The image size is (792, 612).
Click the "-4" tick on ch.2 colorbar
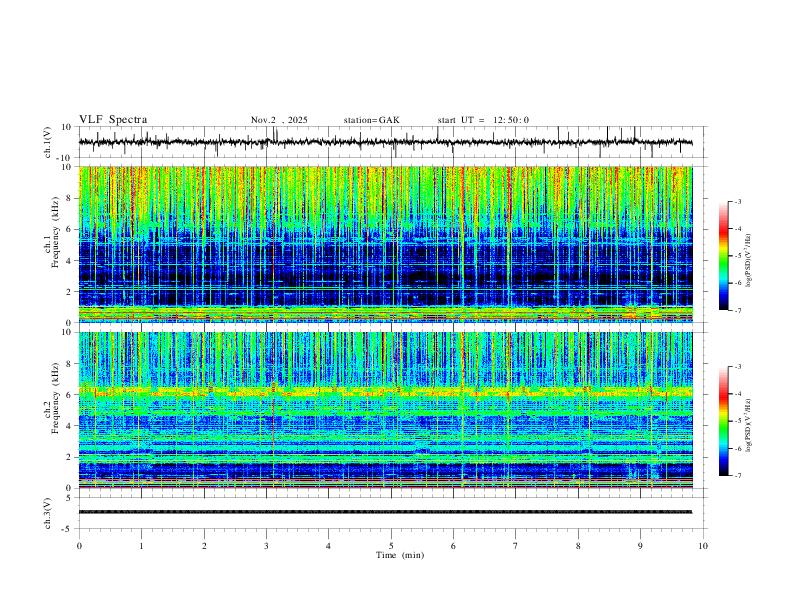(737, 394)
